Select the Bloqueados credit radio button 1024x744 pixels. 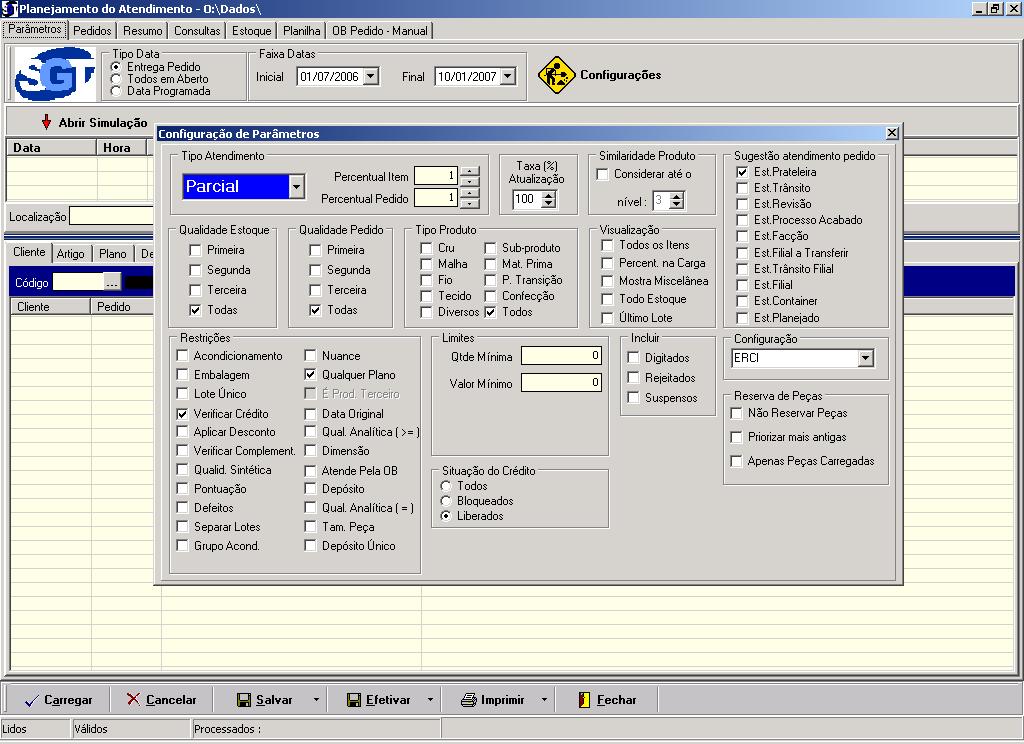(x=446, y=501)
